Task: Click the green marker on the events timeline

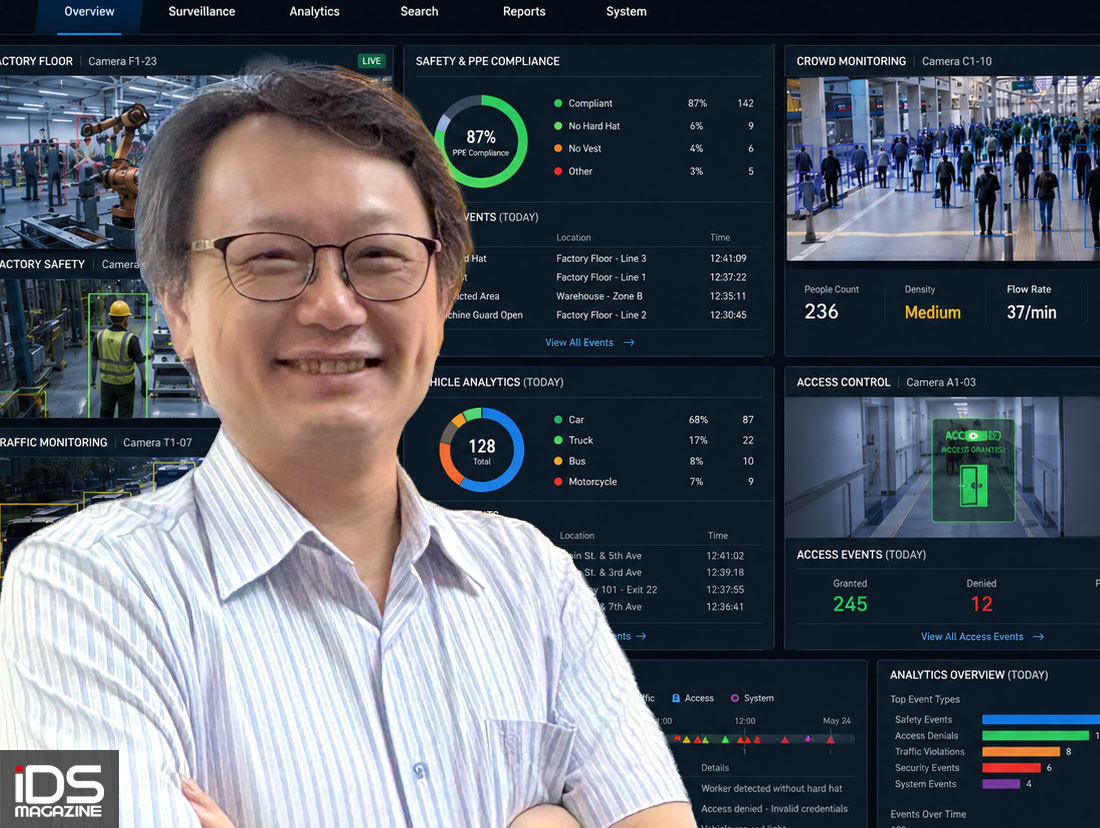Action: (725, 739)
